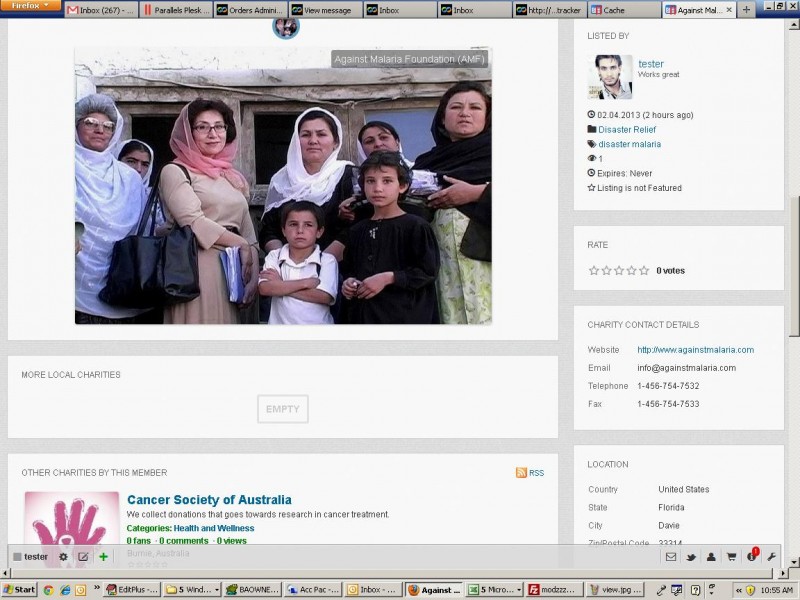Viewport: 800px width, 600px height.
Task: Expand the 5 Microsoft Excel taskbar group
Action: pos(494,590)
